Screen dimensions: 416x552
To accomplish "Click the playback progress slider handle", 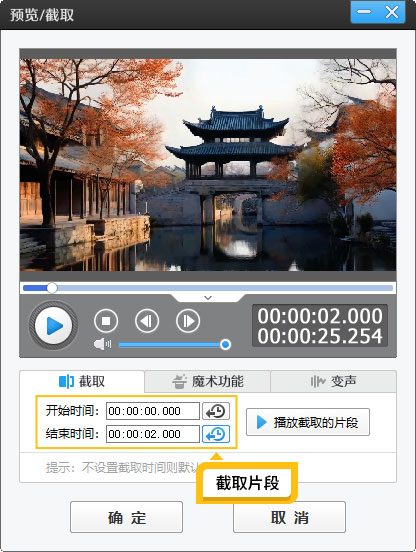I will [x=52, y=288].
